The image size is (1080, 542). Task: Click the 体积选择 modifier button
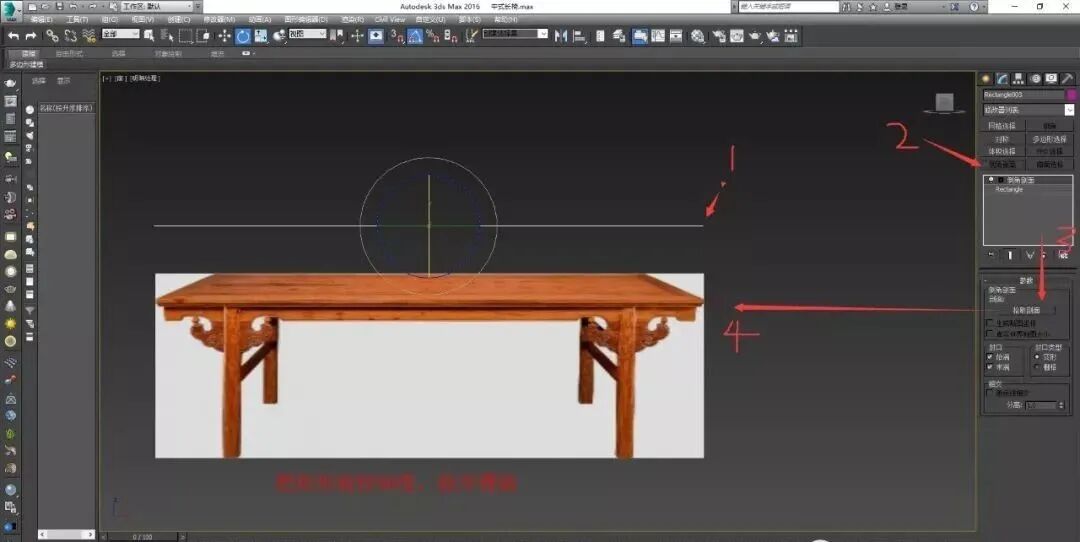tap(1002, 152)
